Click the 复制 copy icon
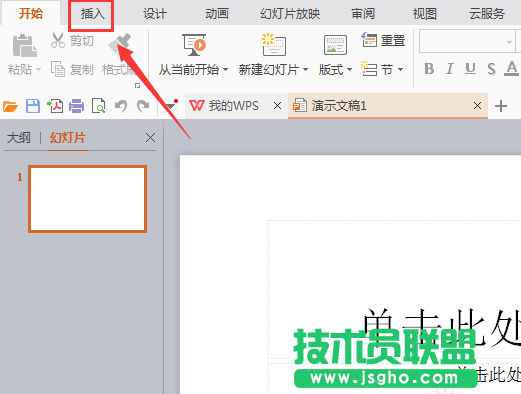Image resolution: width=521 pixels, height=394 pixels. tap(58, 69)
